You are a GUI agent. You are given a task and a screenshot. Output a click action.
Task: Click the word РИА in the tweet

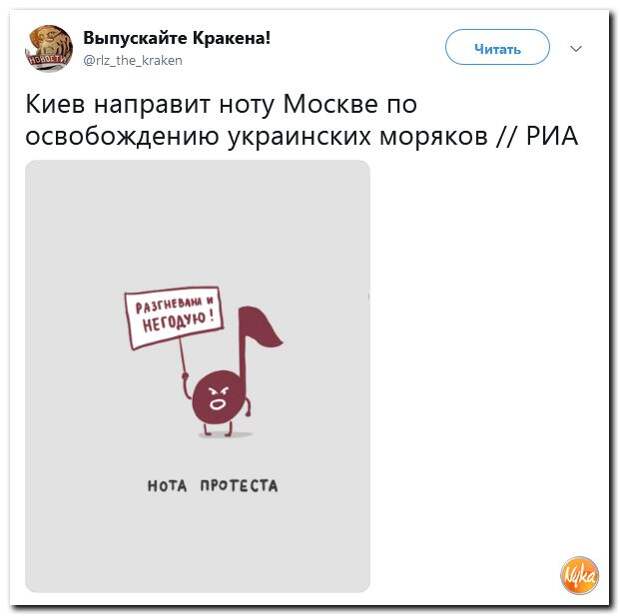point(552,136)
